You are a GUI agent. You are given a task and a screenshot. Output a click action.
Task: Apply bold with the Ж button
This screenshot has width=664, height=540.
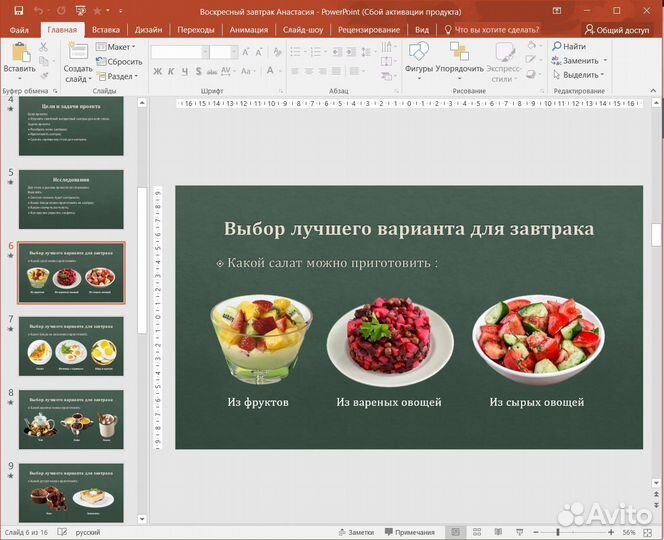pyautogui.click(x=157, y=71)
